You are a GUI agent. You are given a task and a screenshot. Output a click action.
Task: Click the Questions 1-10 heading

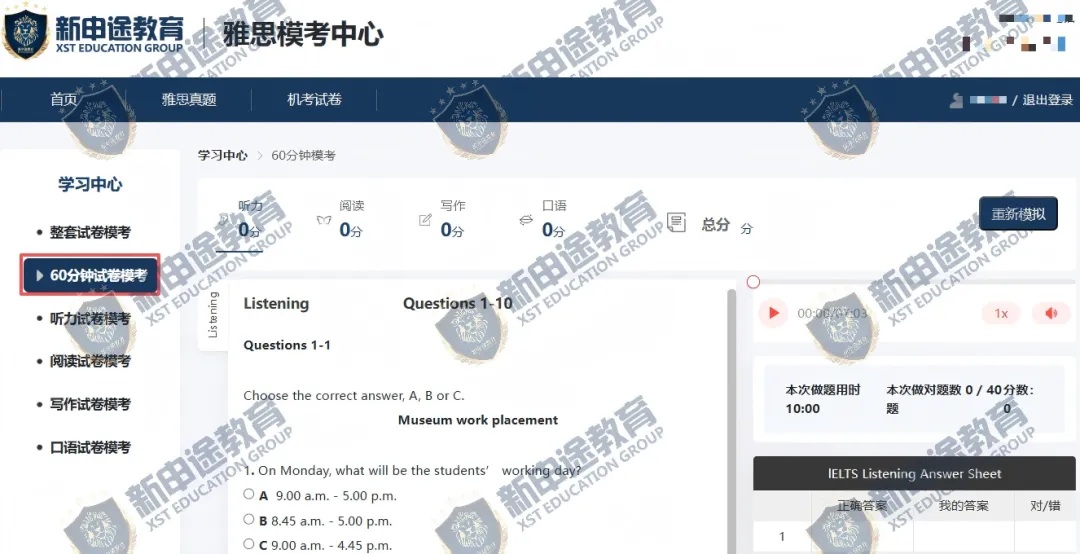[457, 304]
